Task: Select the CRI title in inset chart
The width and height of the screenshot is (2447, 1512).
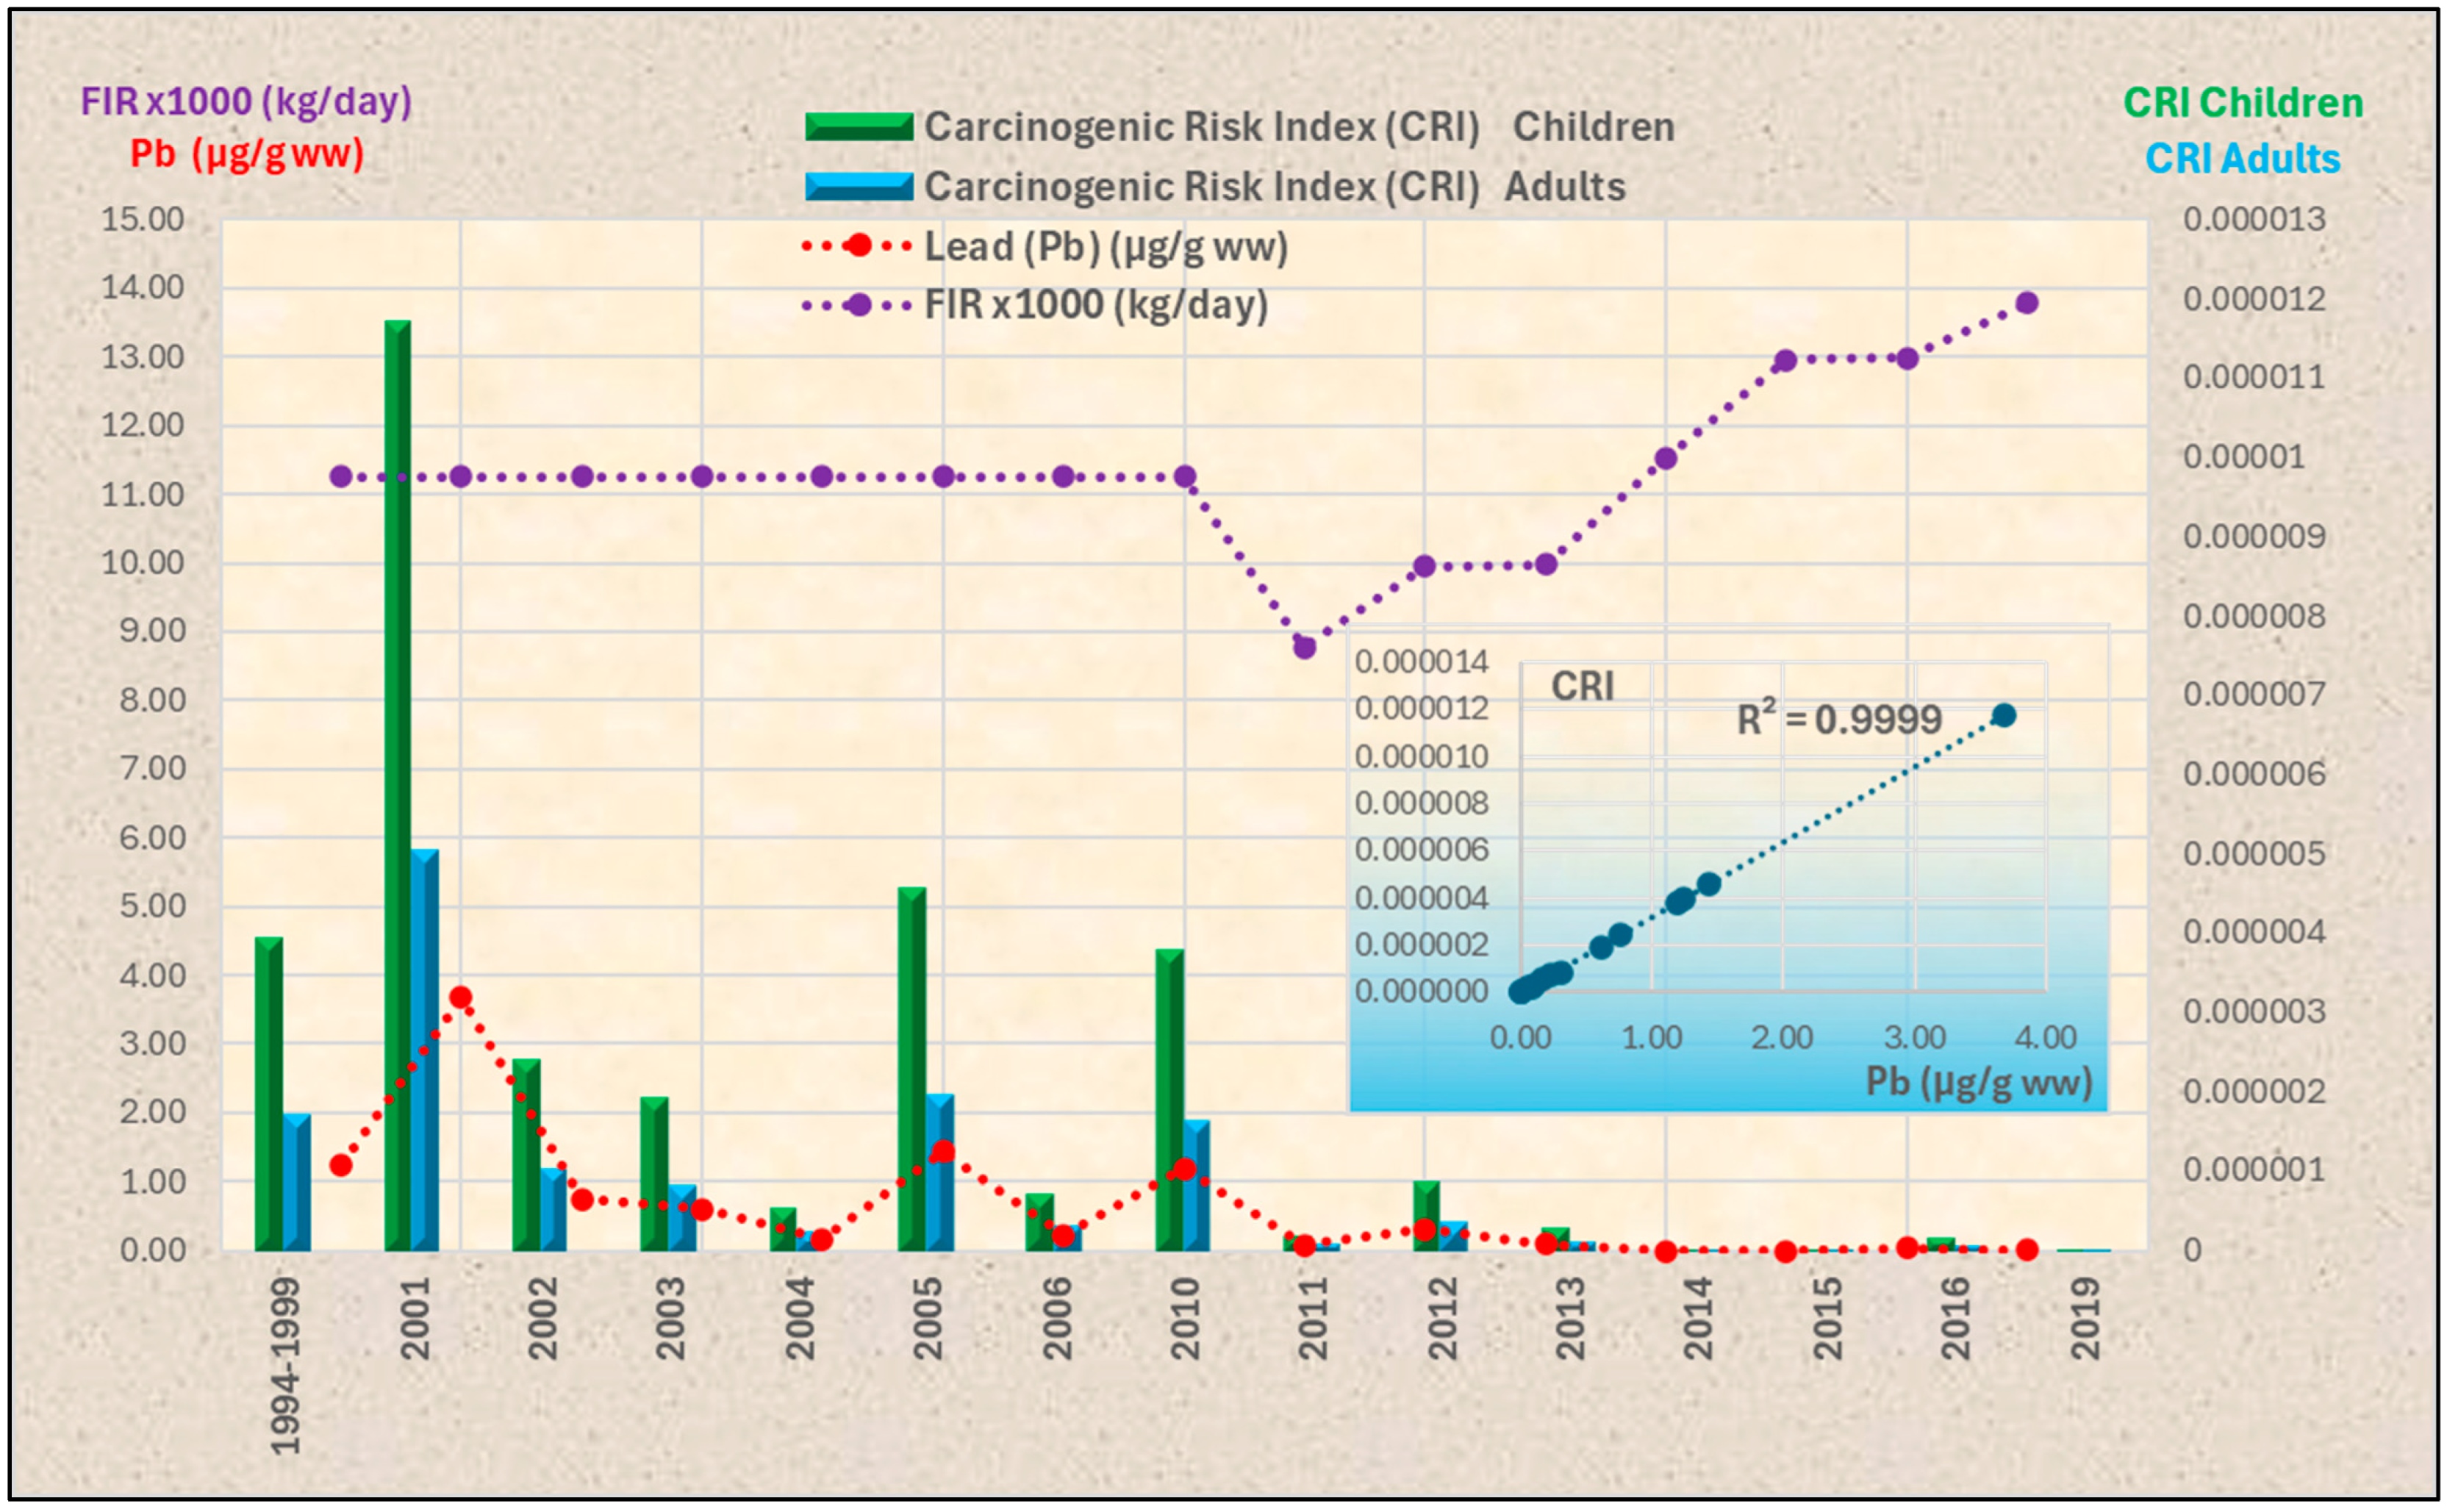Action: 1582,687
